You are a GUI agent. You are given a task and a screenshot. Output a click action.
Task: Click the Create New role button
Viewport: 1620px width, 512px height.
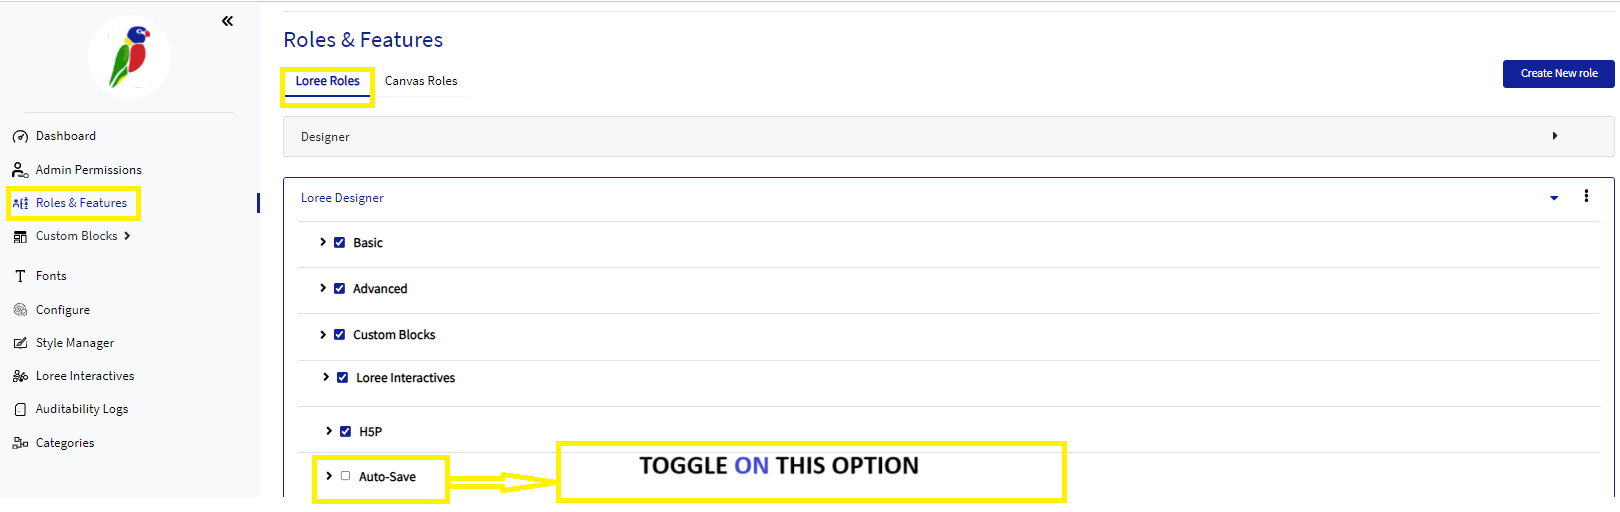(1559, 74)
